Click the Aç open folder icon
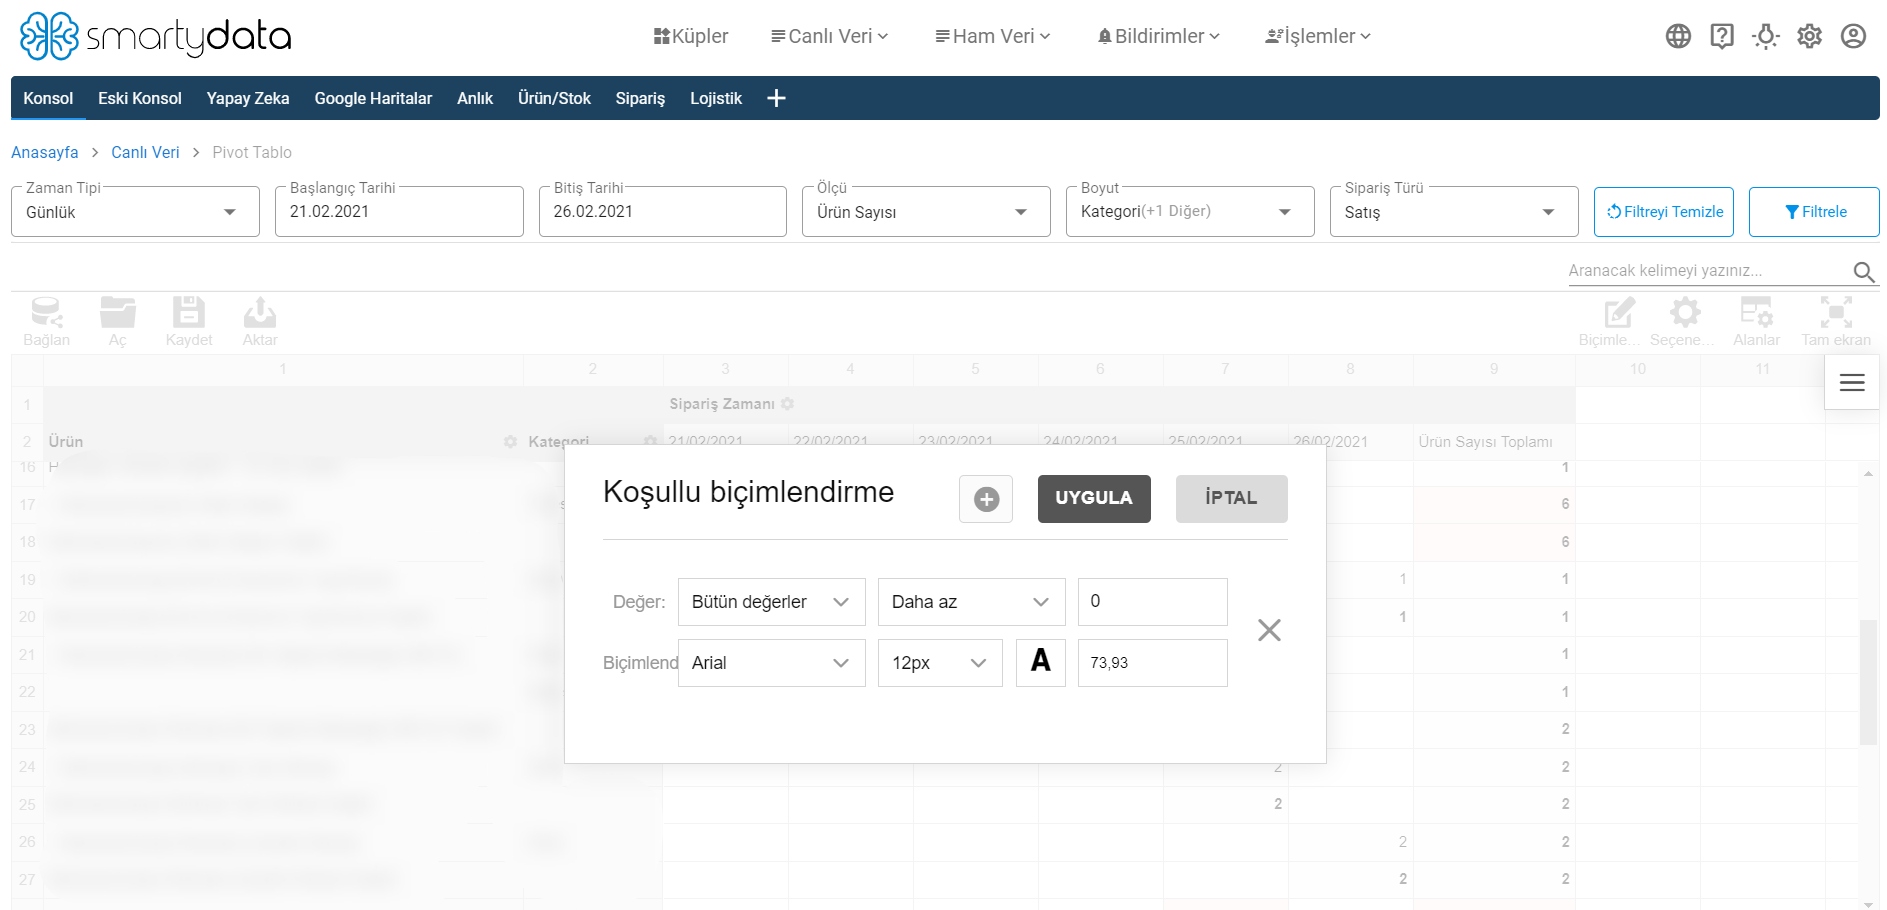 [x=118, y=322]
